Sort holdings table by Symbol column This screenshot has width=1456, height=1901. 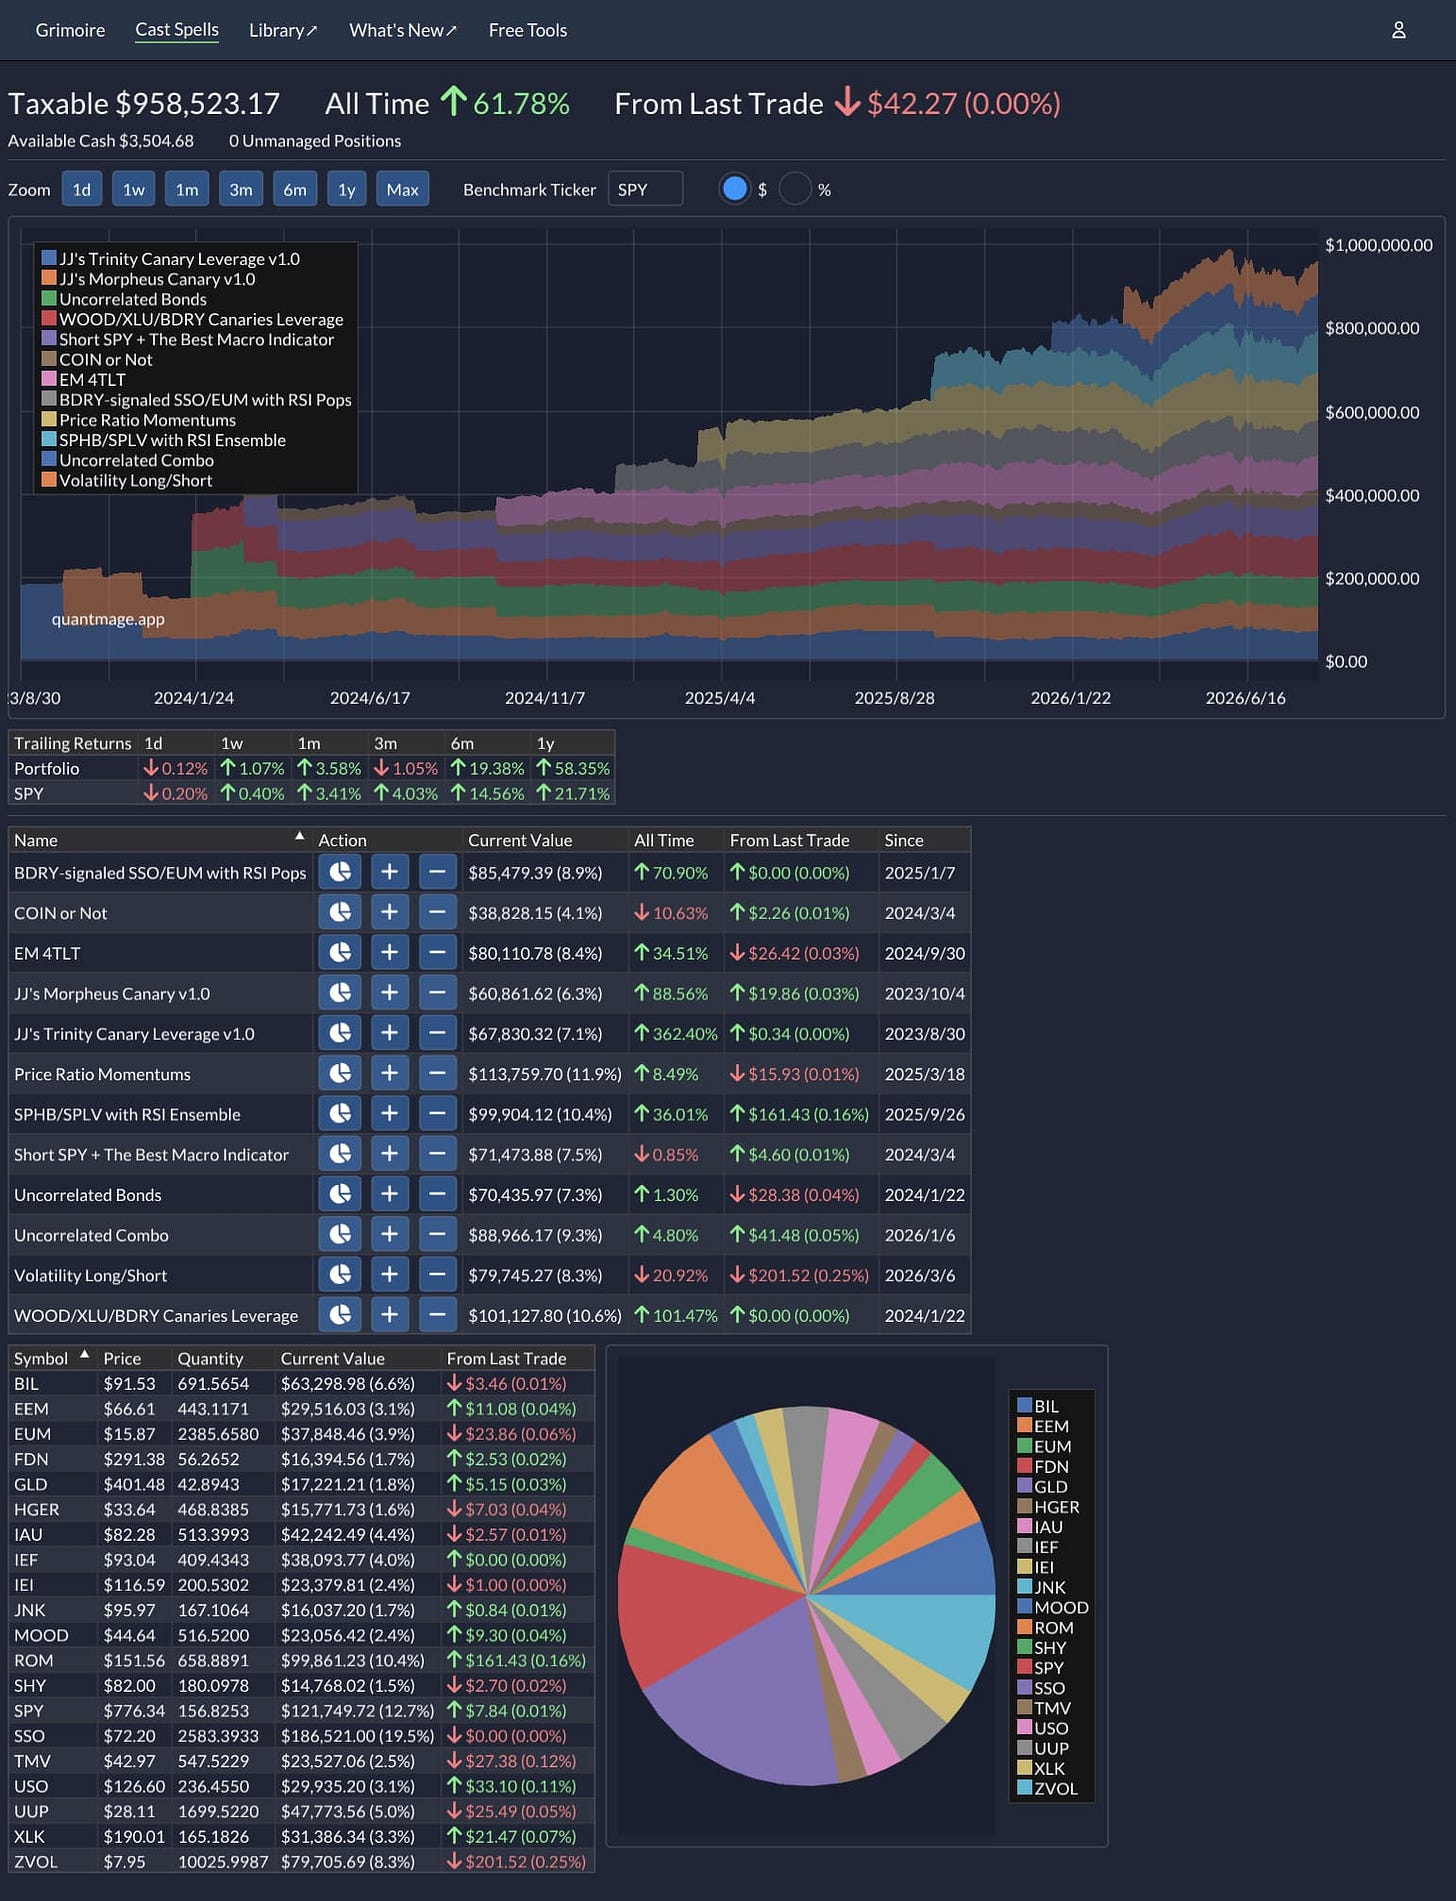[52, 1358]
